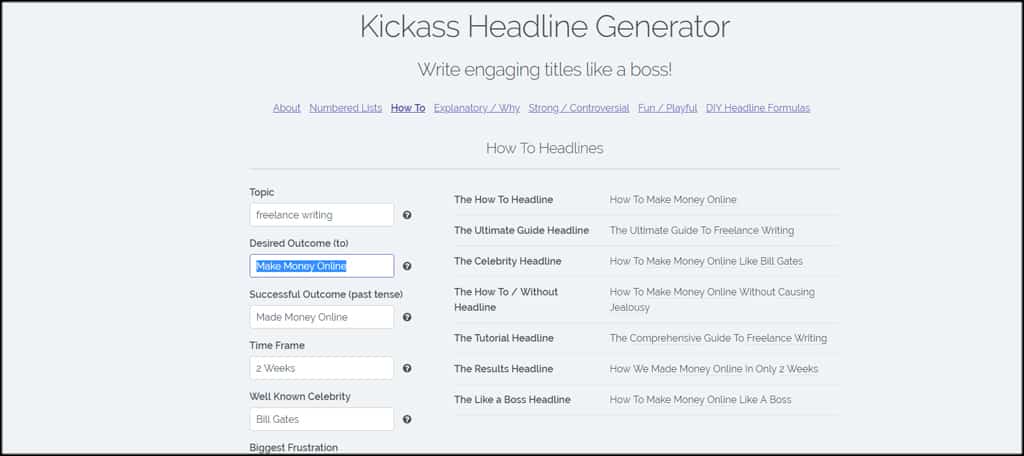
Task: Open Strong / Controversial headlines
Action: tap(579, 108)
